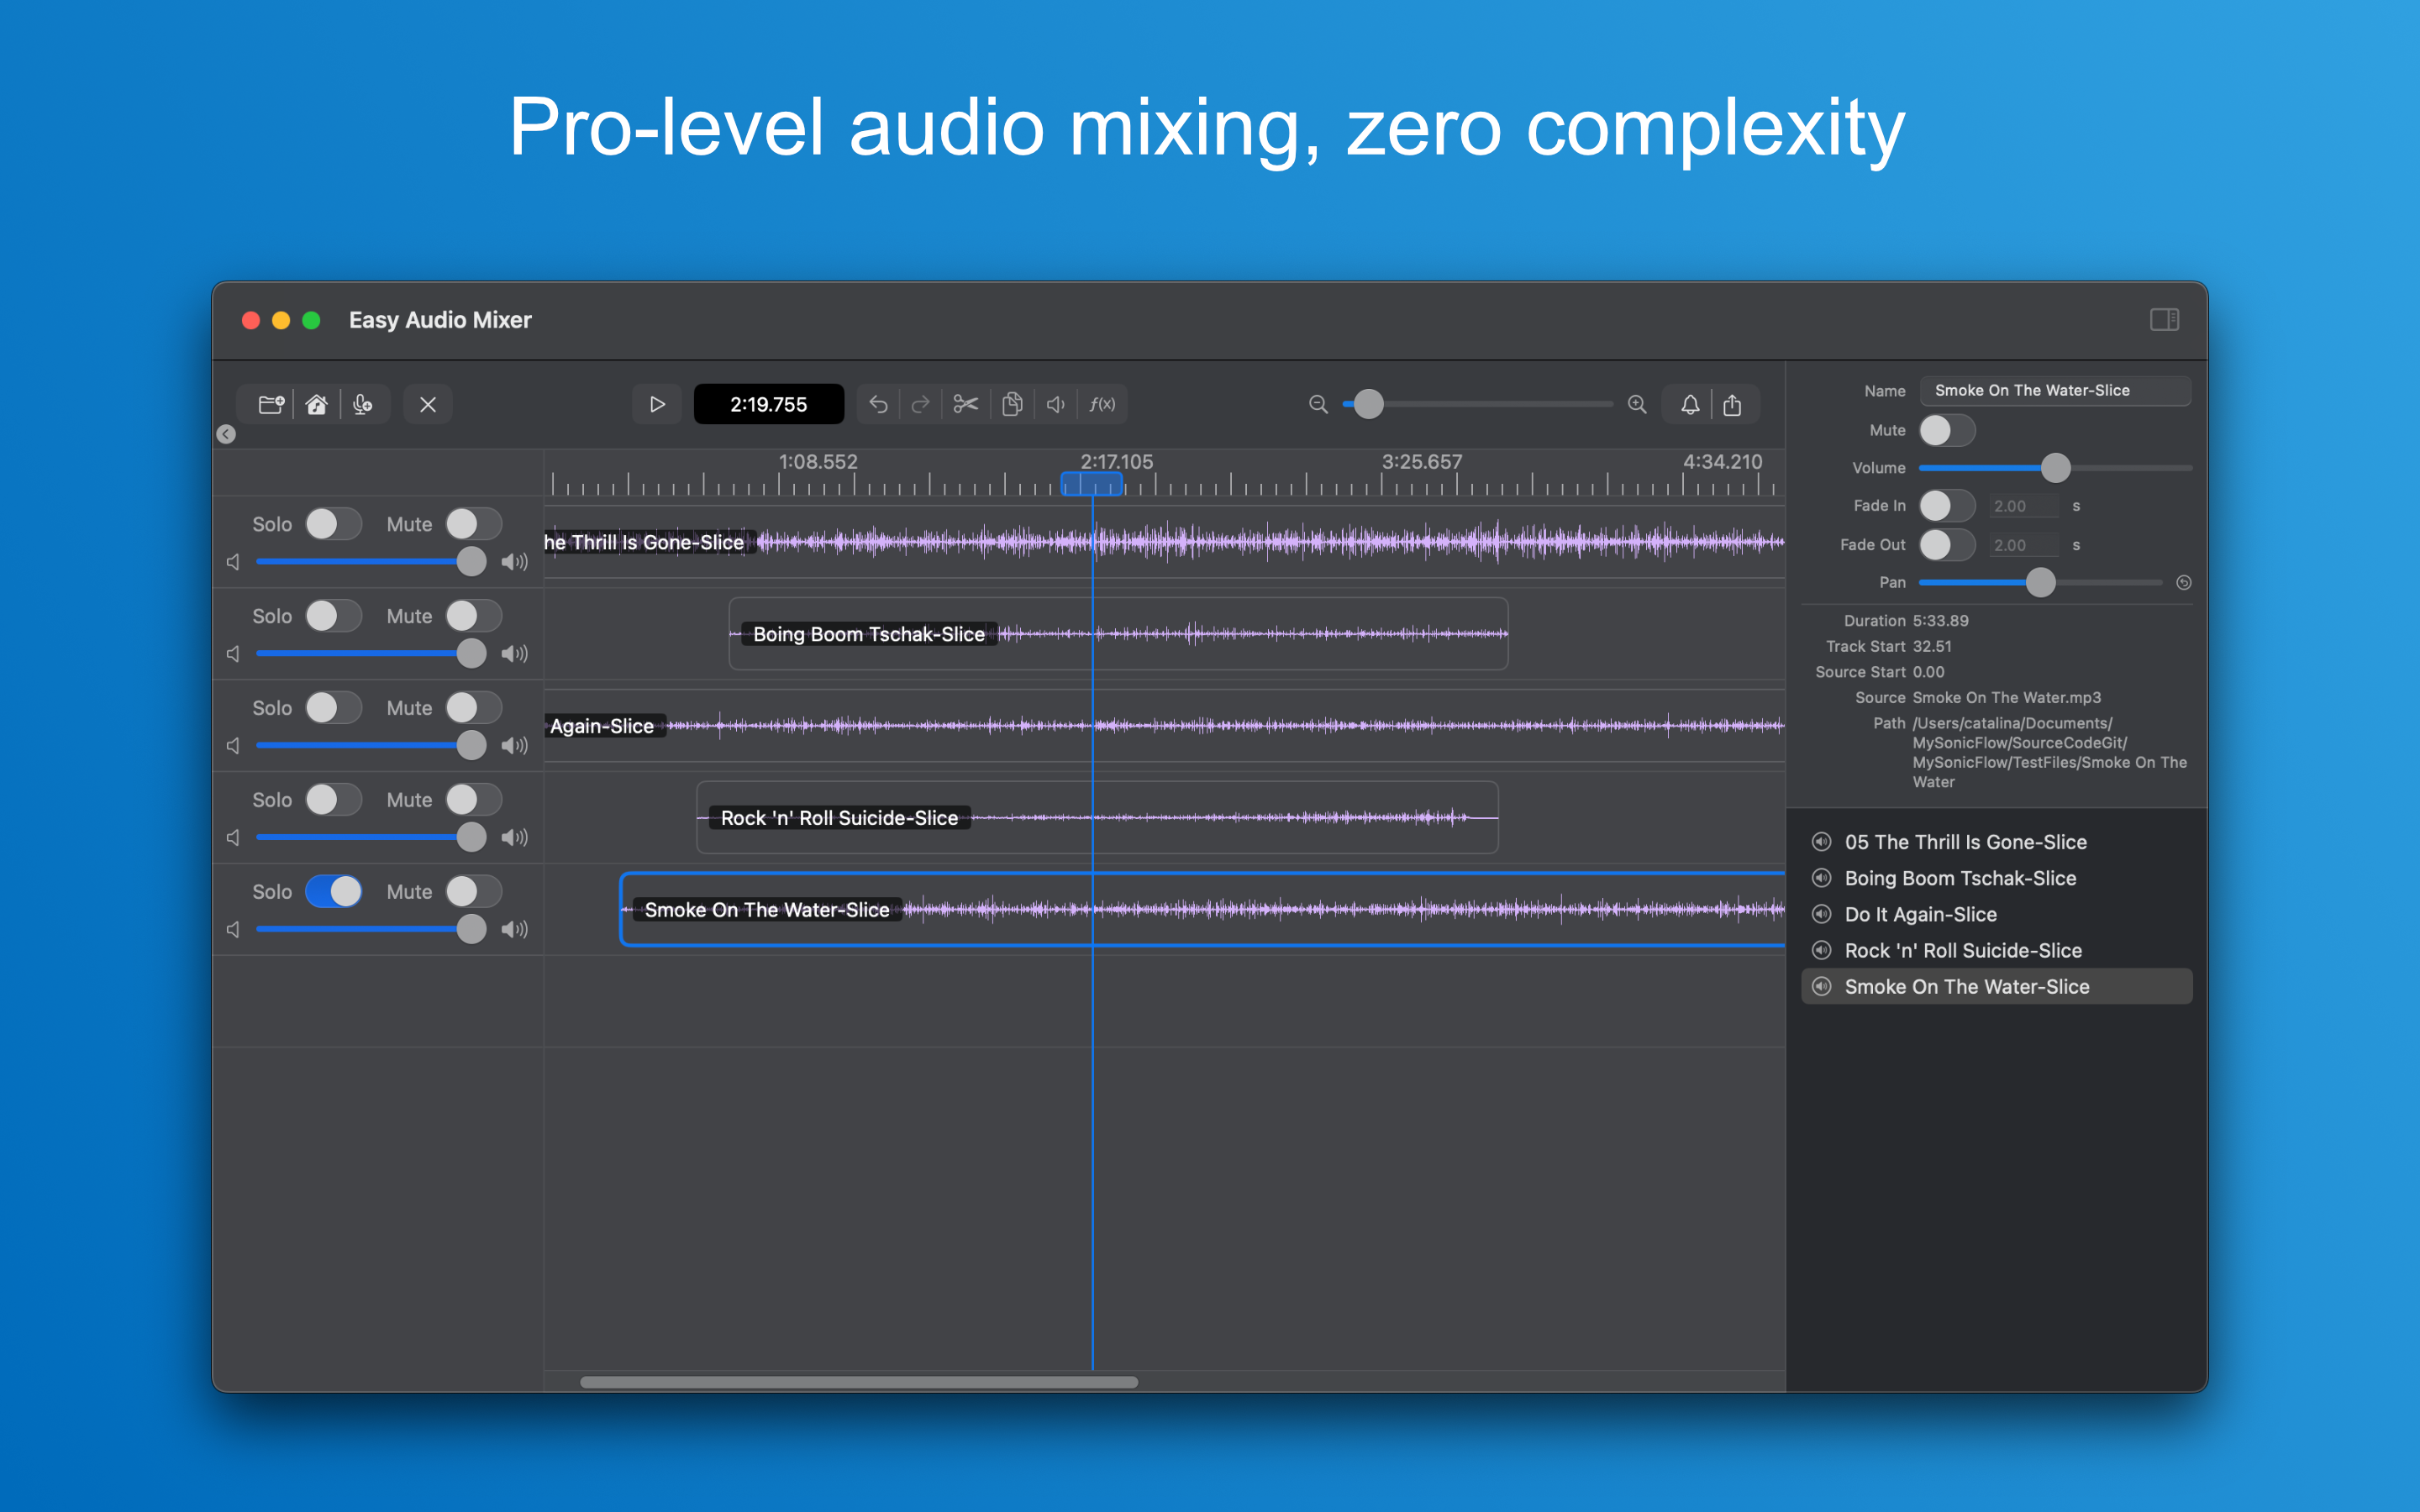
Task: Click the redo arrow icon
Action: [x=920, y=404]
